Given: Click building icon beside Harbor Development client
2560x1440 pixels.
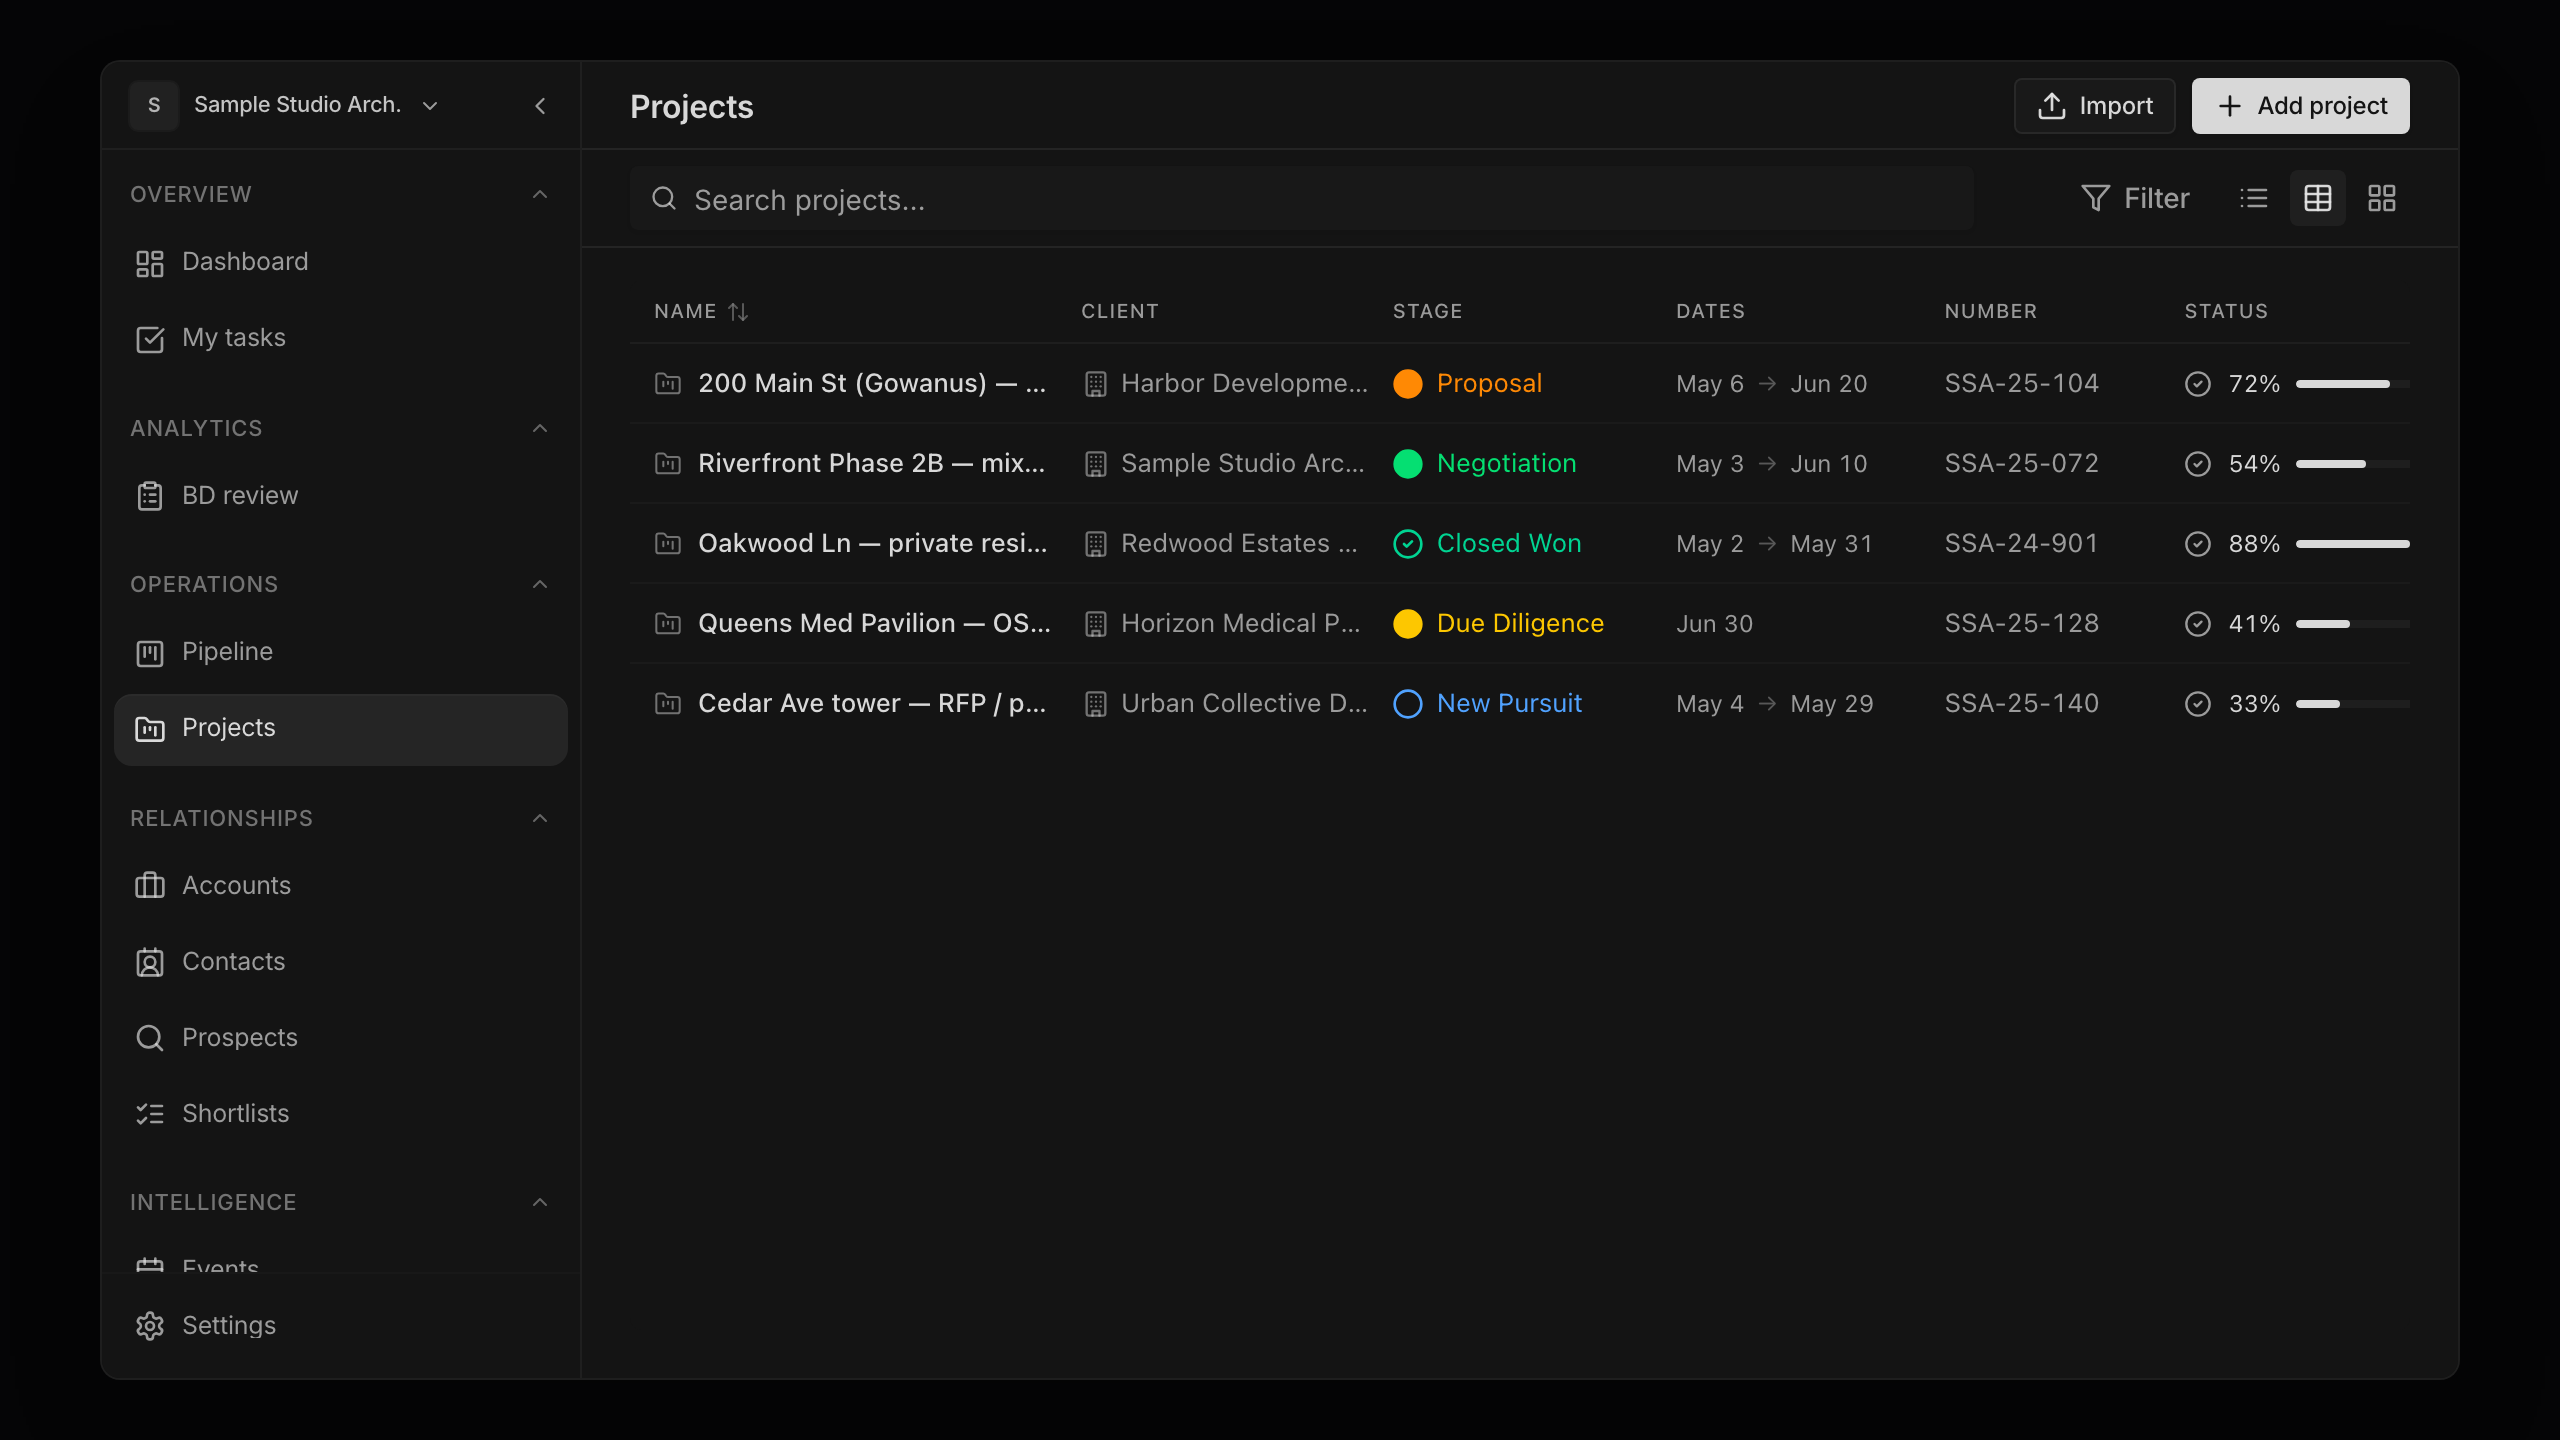Looking at the screenshot, I should (x=1096, y=384).
